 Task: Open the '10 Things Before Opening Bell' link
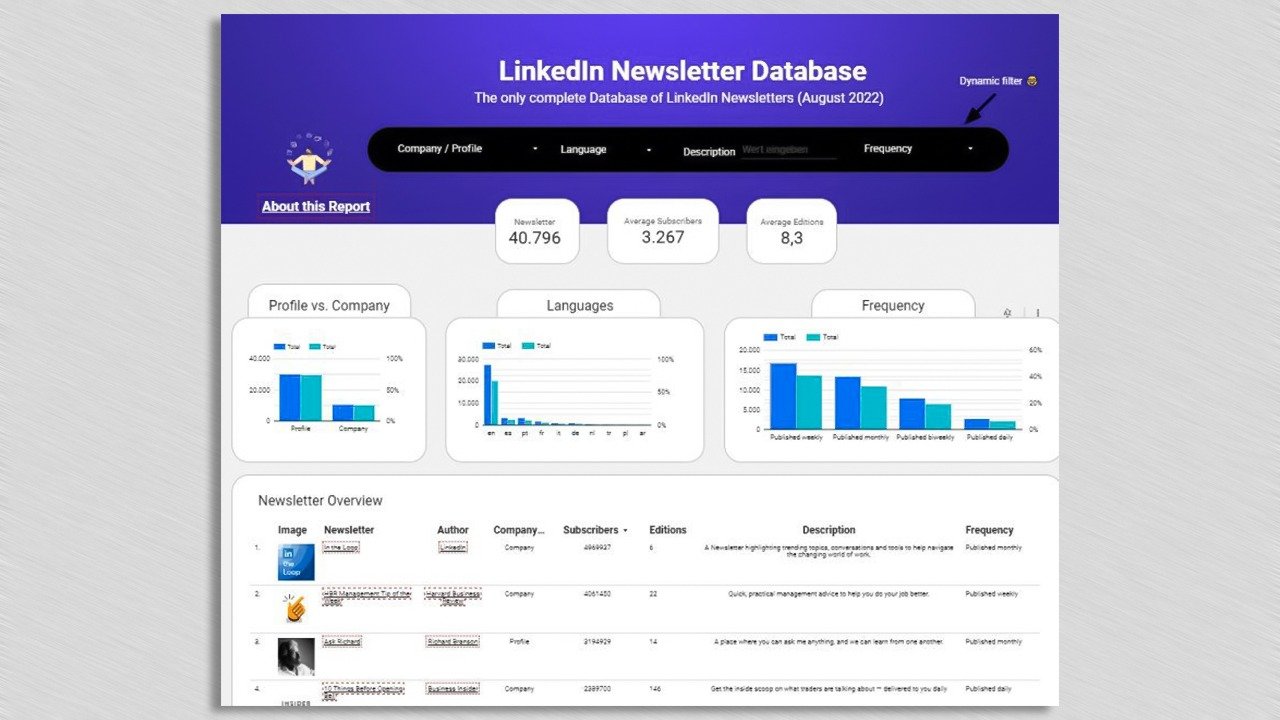pos(363,692)
